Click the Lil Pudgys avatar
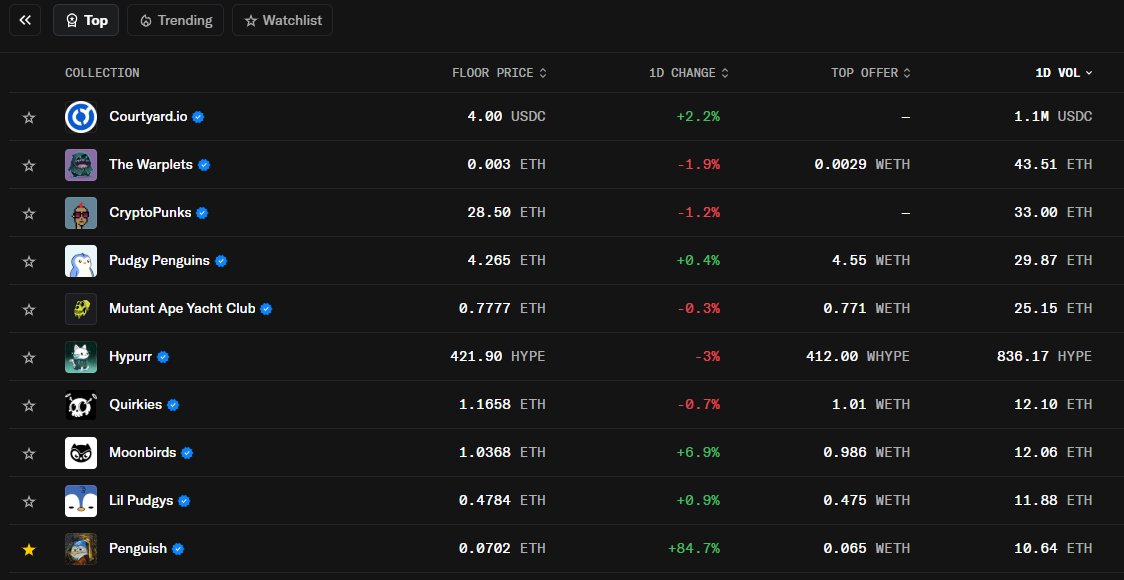This screenshot has width=1124, height=580. pyautogui.click(x=81, y=501)
